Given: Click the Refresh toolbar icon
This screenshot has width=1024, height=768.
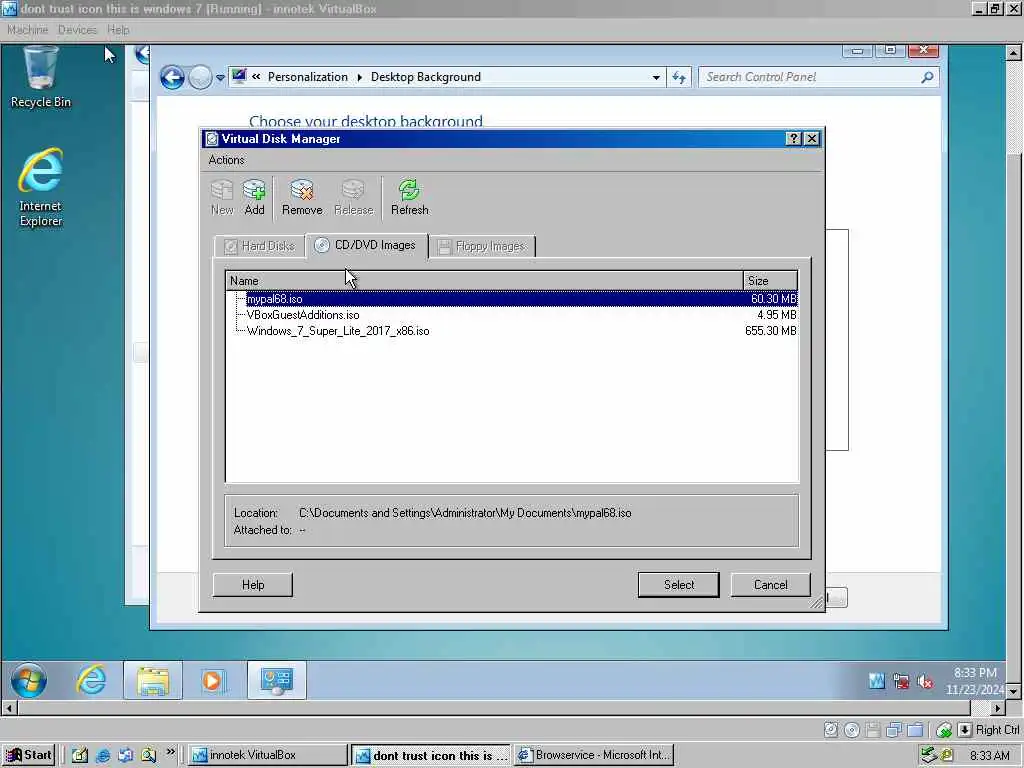Looking at the screenshot, I should click(409, 197).
